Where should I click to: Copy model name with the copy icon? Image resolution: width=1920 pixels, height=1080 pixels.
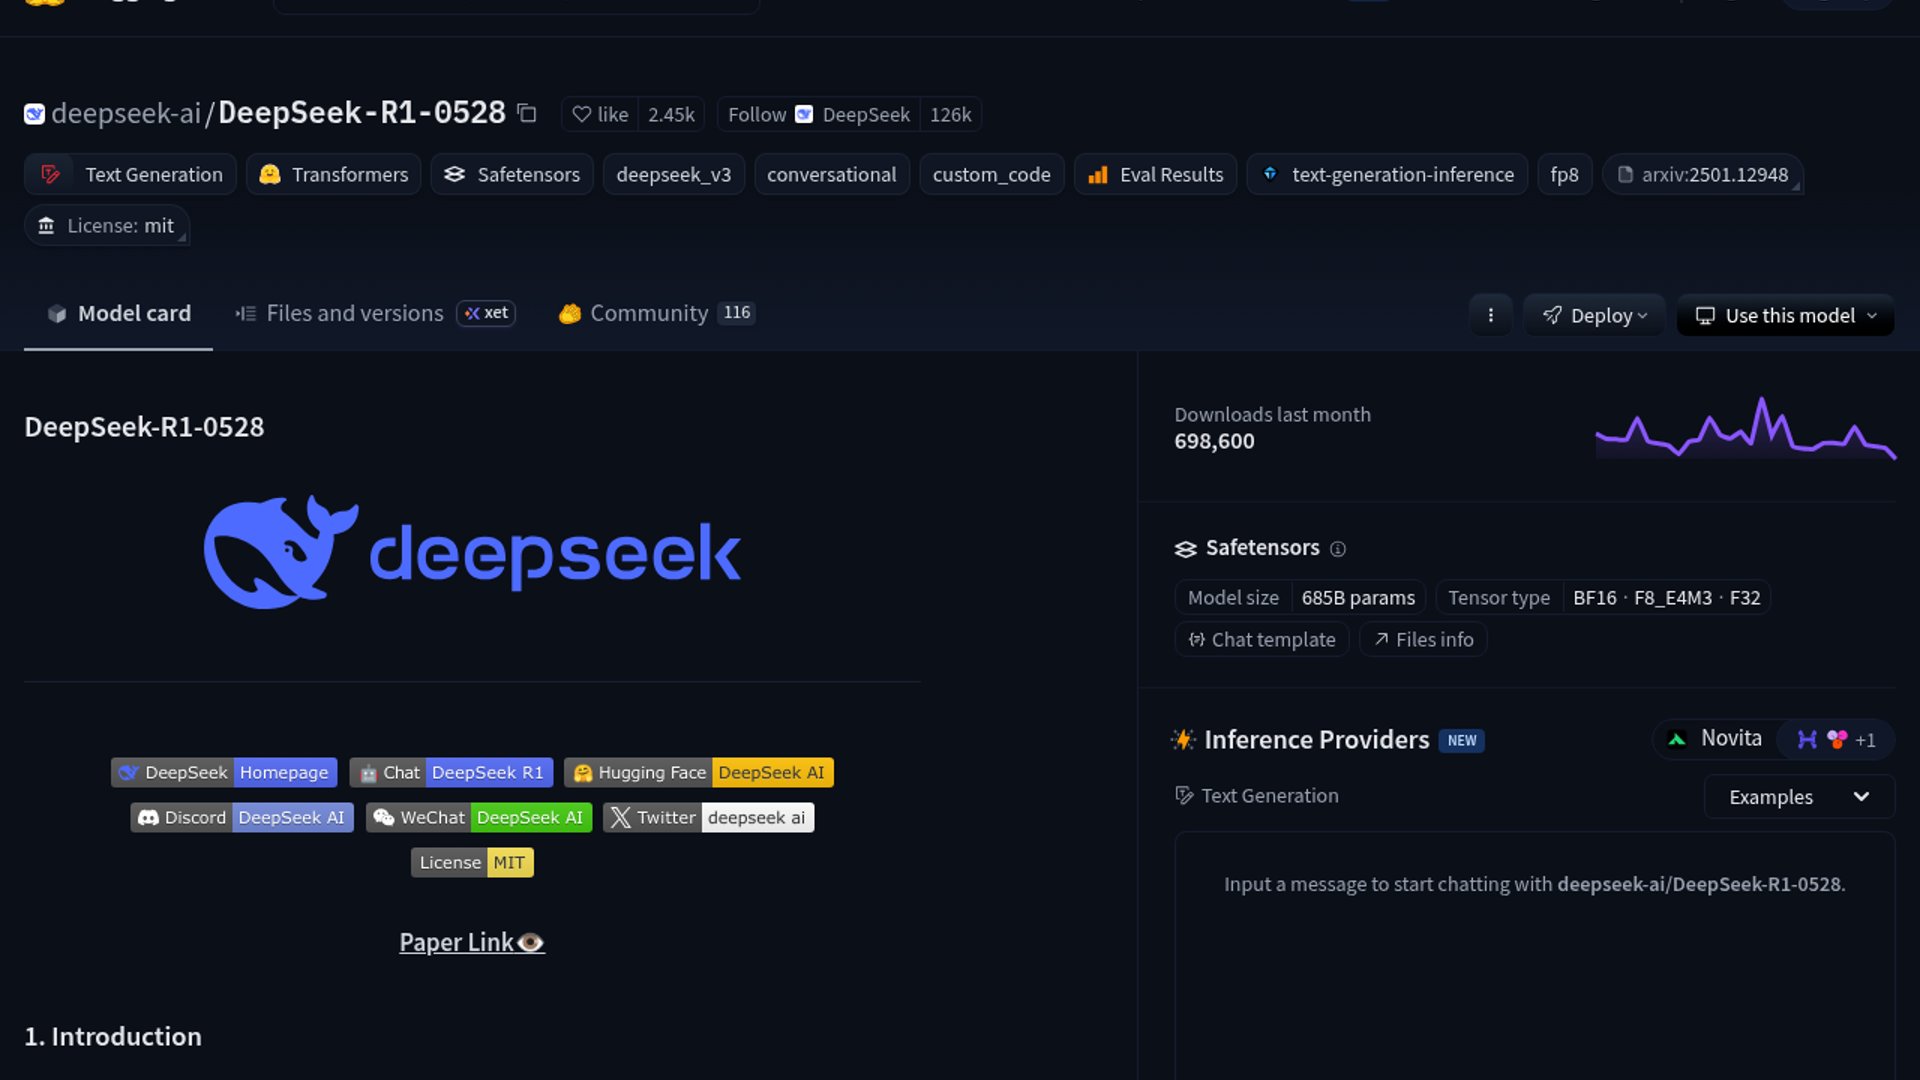[527, 114]
